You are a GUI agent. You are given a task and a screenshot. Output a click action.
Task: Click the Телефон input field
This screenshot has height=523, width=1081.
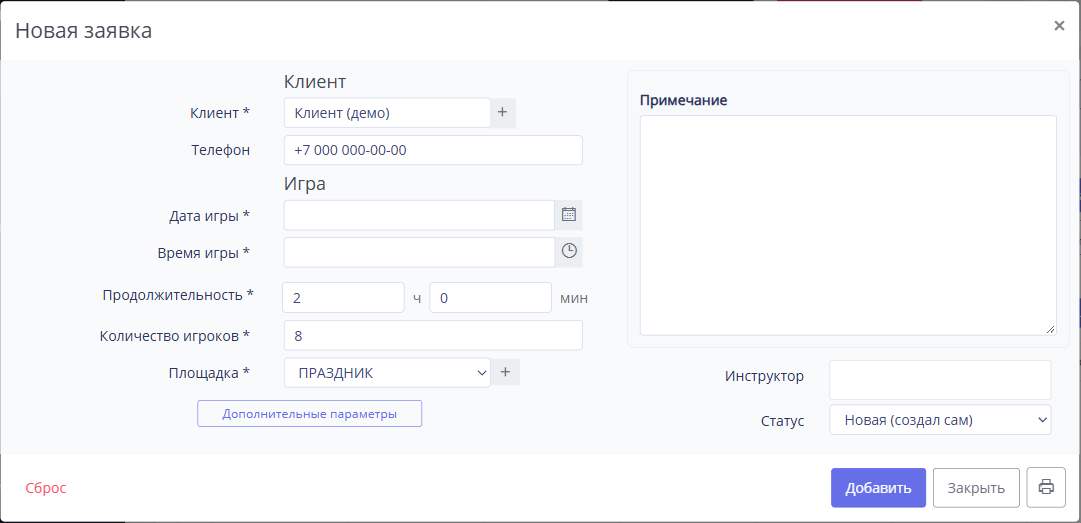(433, 150)
